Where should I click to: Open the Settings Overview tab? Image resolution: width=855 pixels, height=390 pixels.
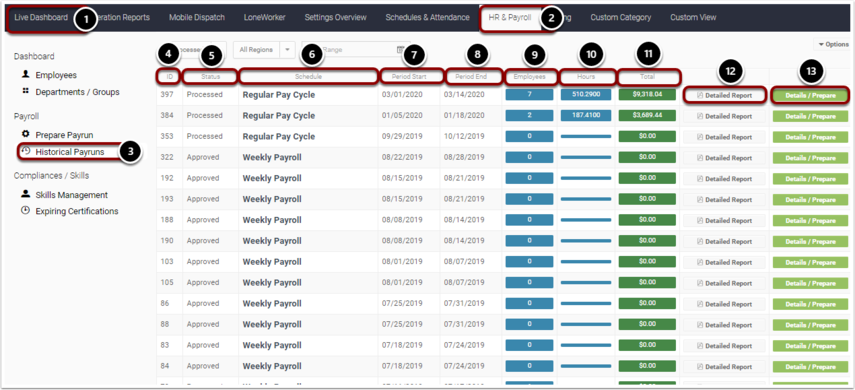tap(335, 17)
